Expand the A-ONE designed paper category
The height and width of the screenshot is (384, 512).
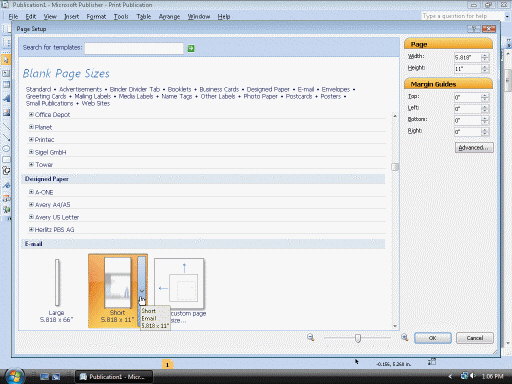tap(31, 192)
